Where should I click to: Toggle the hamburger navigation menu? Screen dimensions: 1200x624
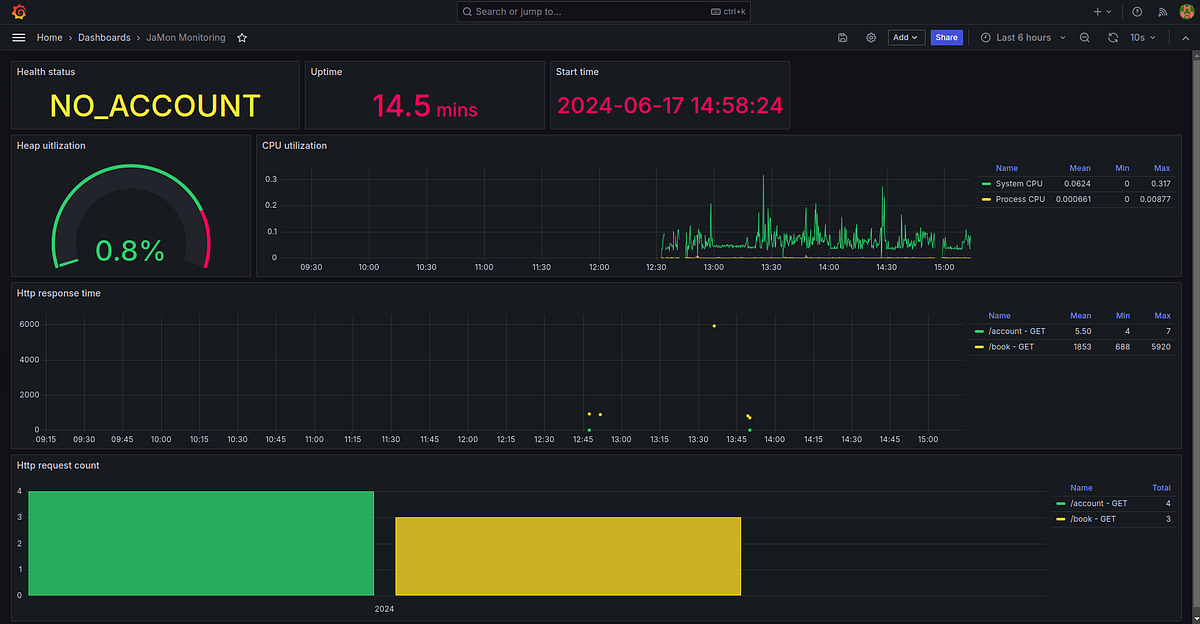(18, 37)
